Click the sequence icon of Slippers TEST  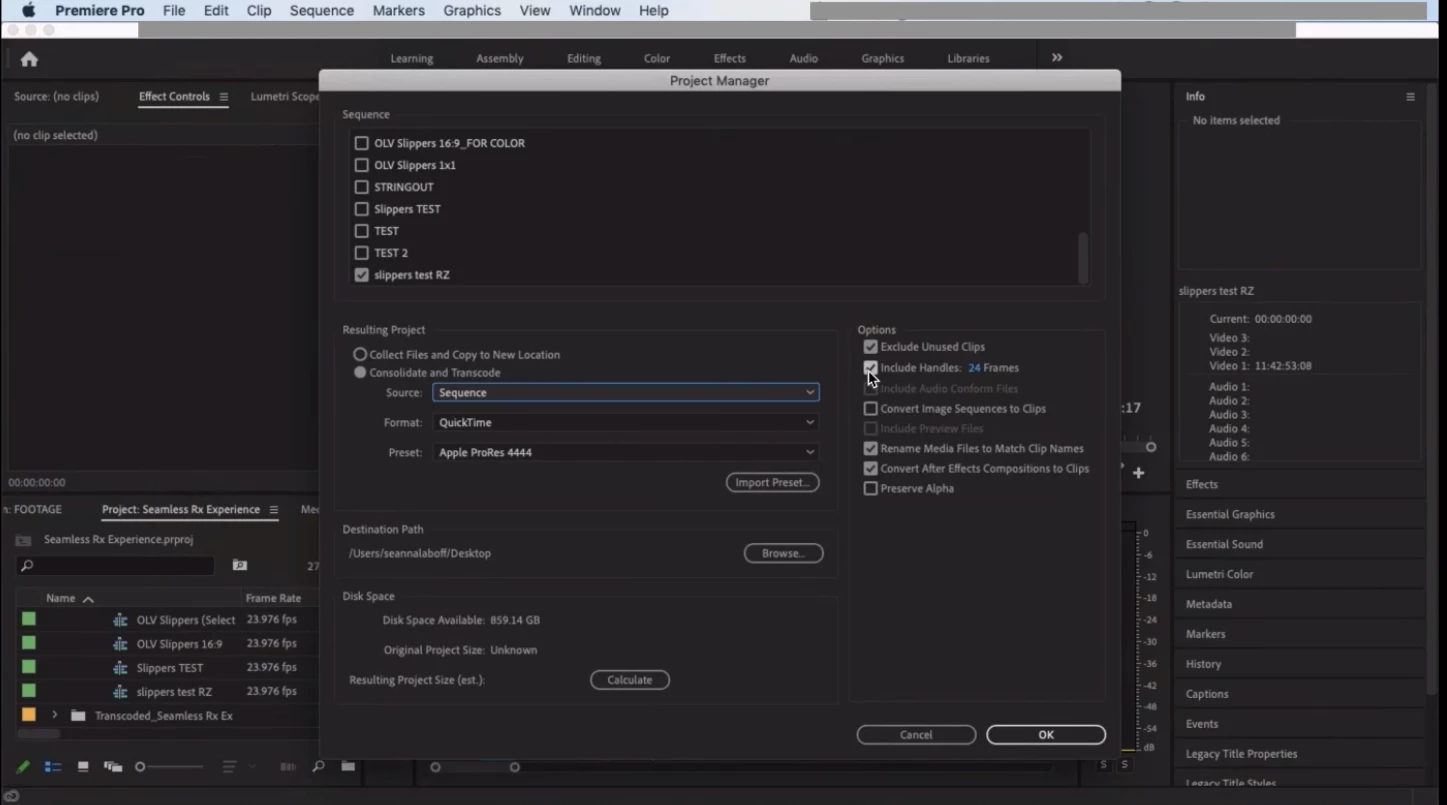click(x=121, y=668)
